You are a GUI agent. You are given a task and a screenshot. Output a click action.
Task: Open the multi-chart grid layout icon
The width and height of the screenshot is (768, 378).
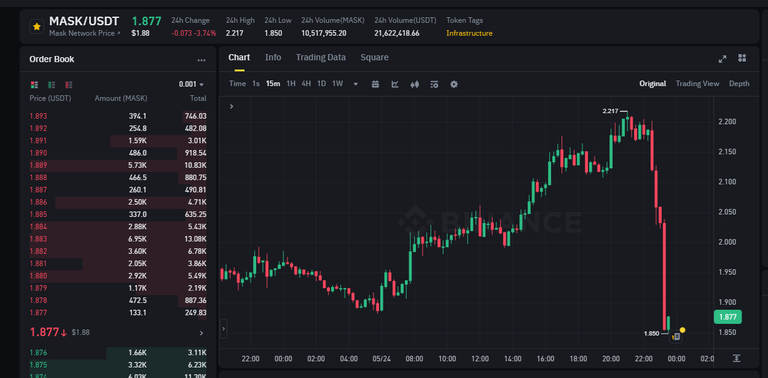pos(742,58)
